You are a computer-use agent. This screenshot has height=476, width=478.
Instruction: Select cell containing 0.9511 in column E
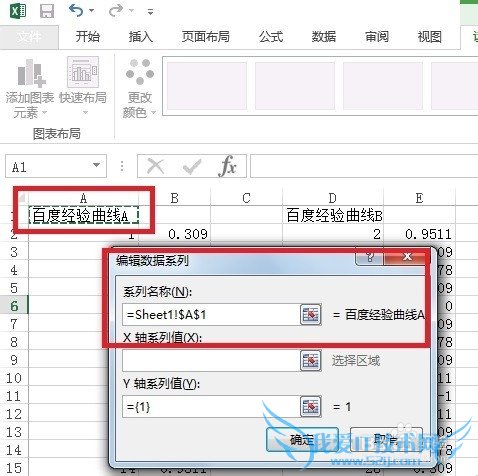[x=420, y=234]
